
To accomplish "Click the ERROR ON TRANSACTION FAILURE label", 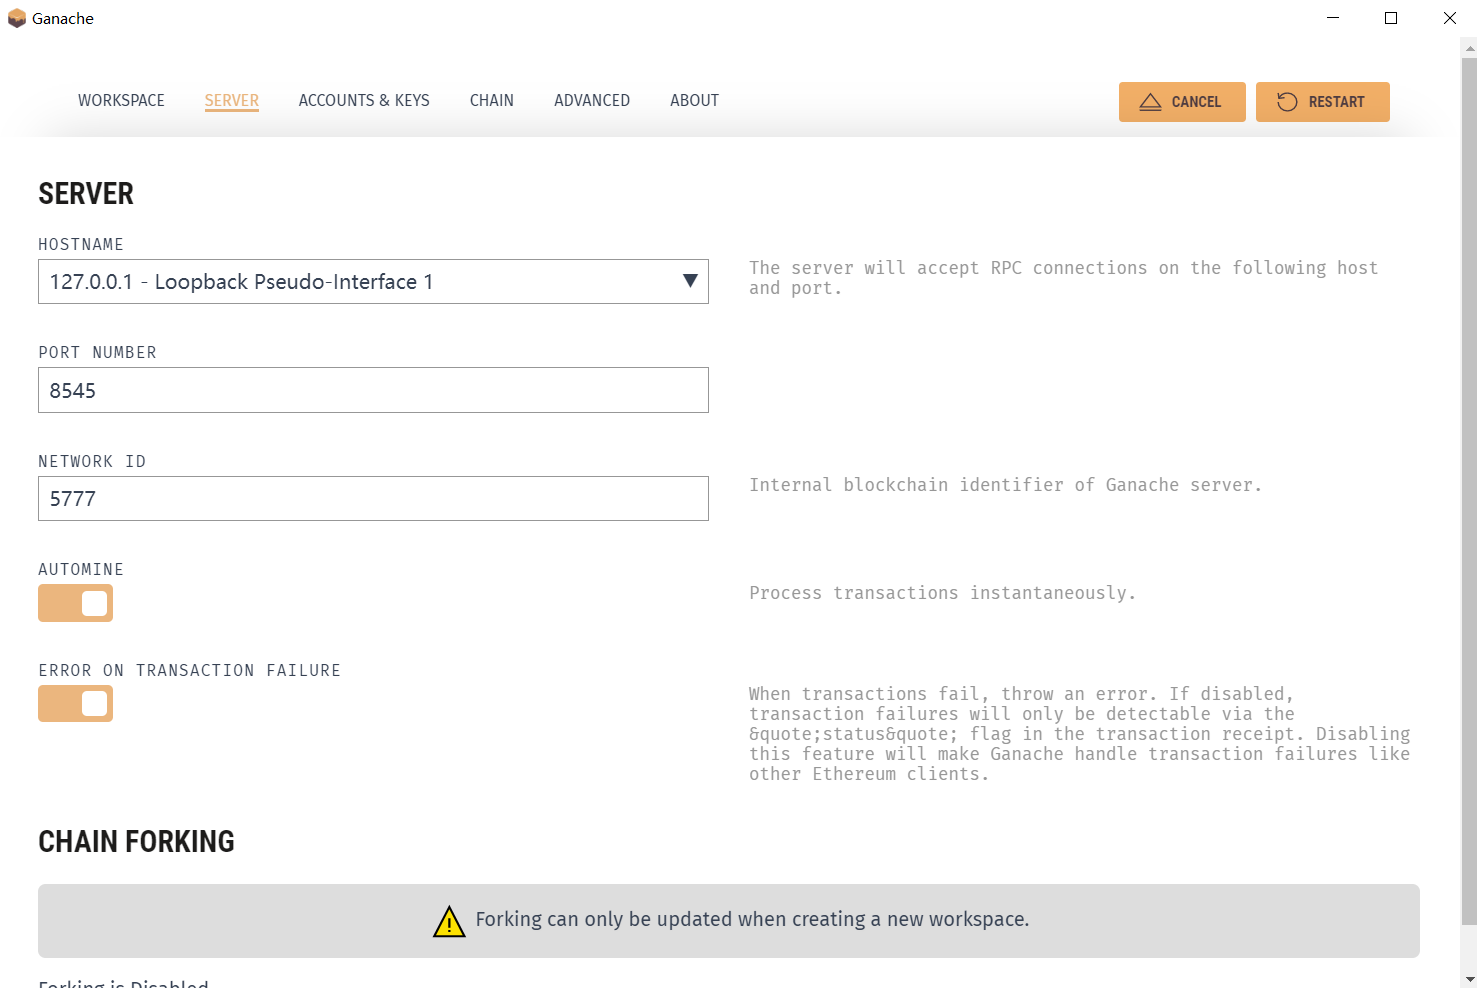I will pyautogui.click(x=189, y=670).
